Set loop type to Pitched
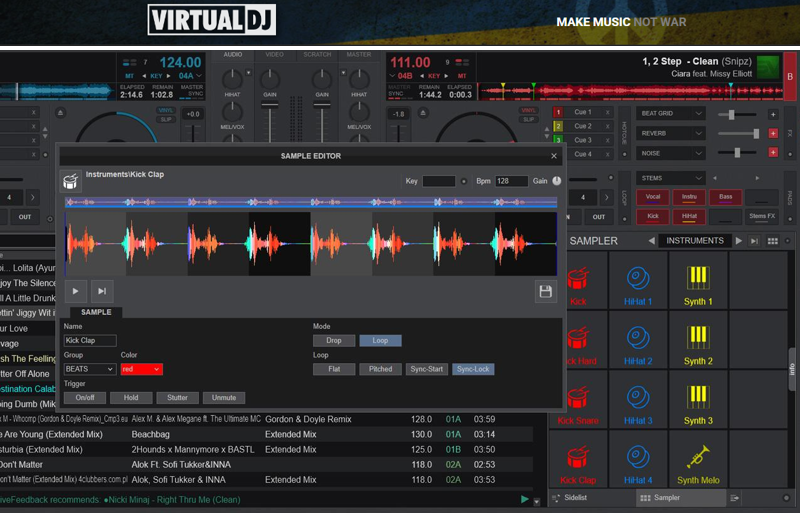The image size is (800, 513). click(380, 369)
